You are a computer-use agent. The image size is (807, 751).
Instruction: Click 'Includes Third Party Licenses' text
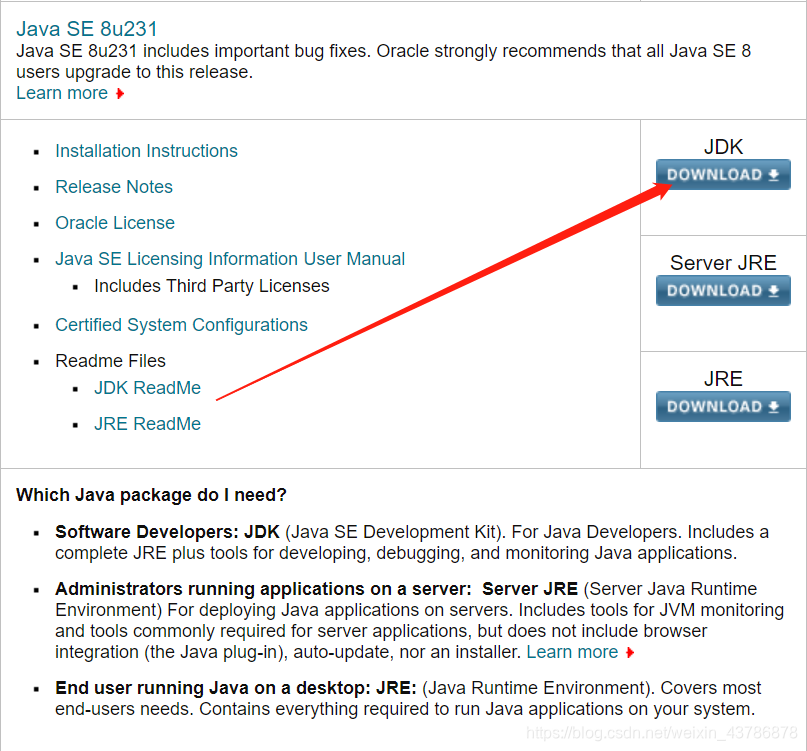212,286
